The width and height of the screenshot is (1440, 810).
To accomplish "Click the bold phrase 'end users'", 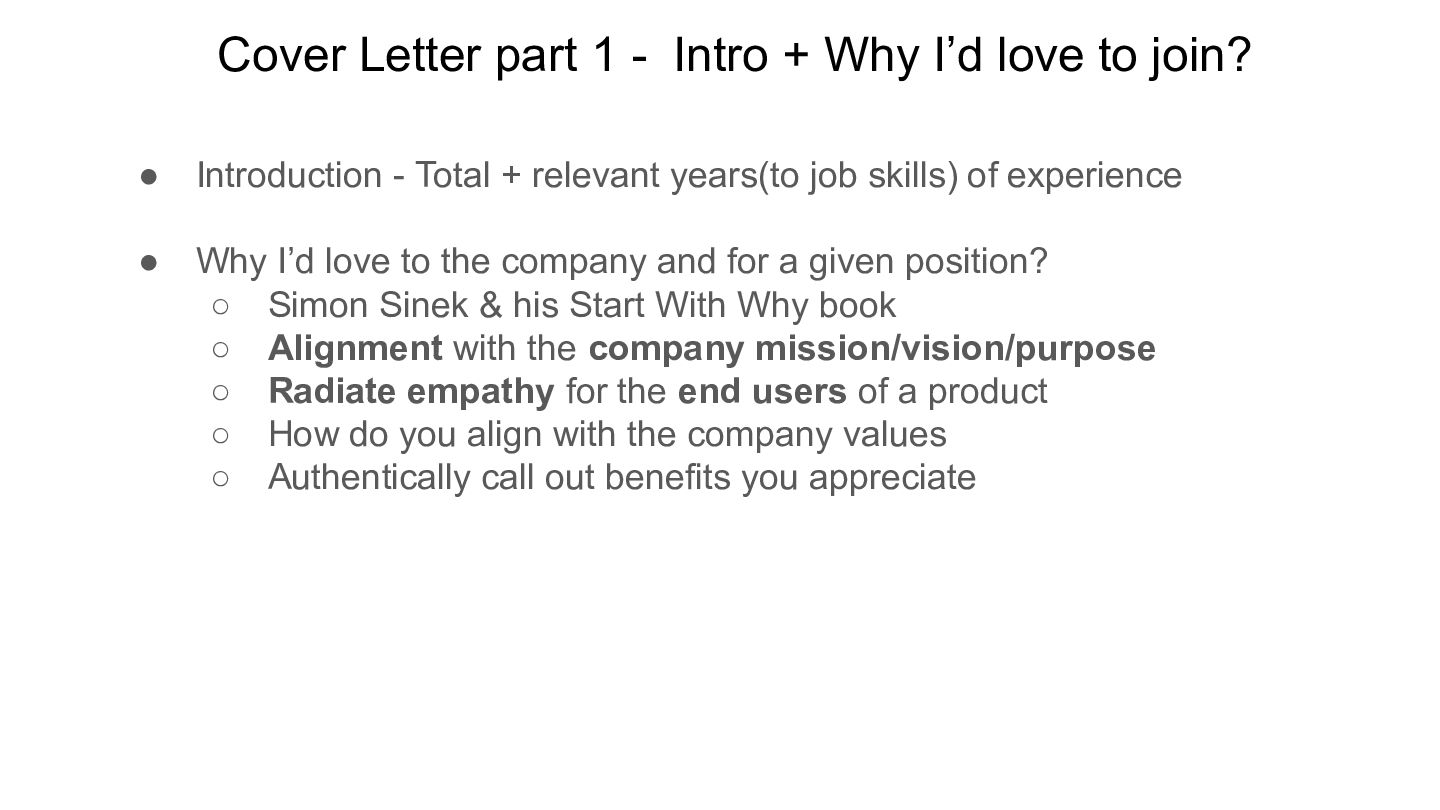I will (761, 391).
